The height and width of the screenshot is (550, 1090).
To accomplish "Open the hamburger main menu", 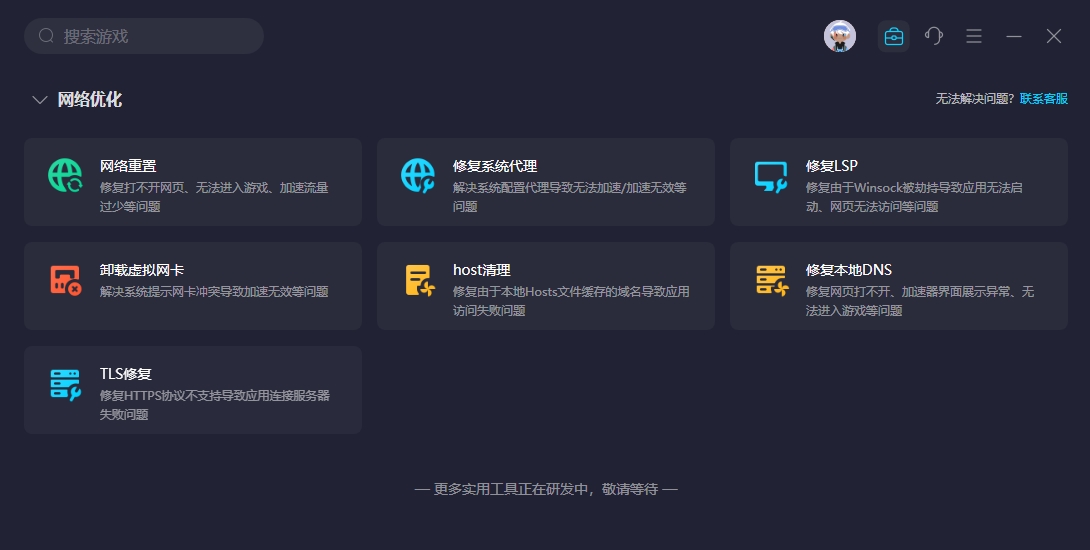I will coord(974,36).
